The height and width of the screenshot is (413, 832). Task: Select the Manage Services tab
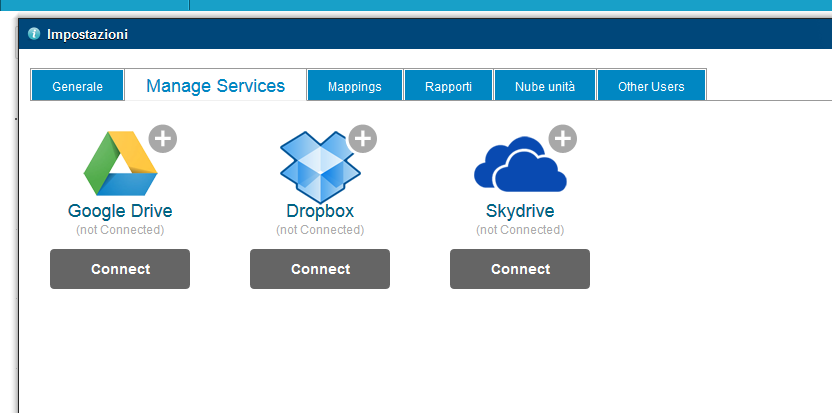215,85
